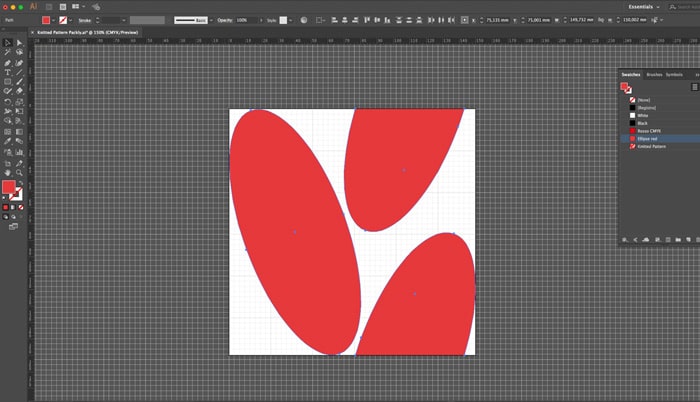Image resolution: width=700 pixels, height=402 pixels.
Task: Select the Shape Builder tool
Action: [x=8, y=121]
